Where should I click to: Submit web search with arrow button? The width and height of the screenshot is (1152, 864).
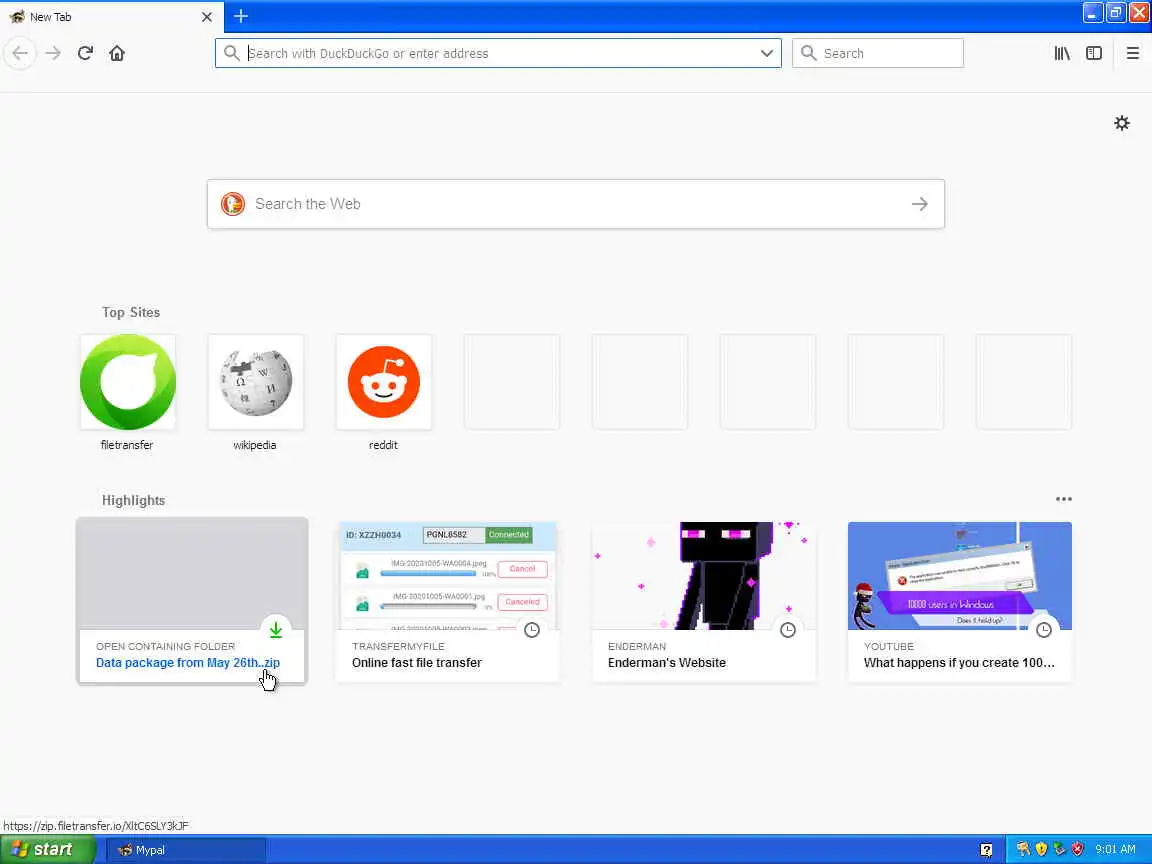click(x=920, y=204)
